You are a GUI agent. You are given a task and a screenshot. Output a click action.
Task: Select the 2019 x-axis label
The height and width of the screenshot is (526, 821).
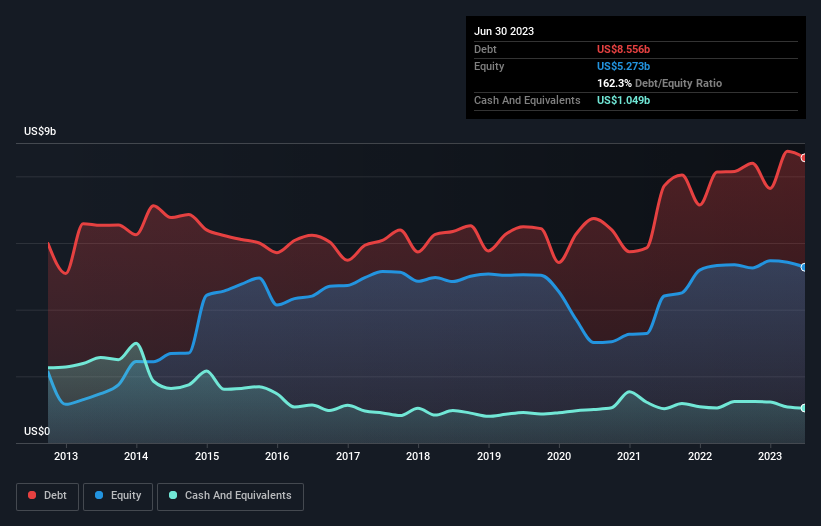point(489,456)
